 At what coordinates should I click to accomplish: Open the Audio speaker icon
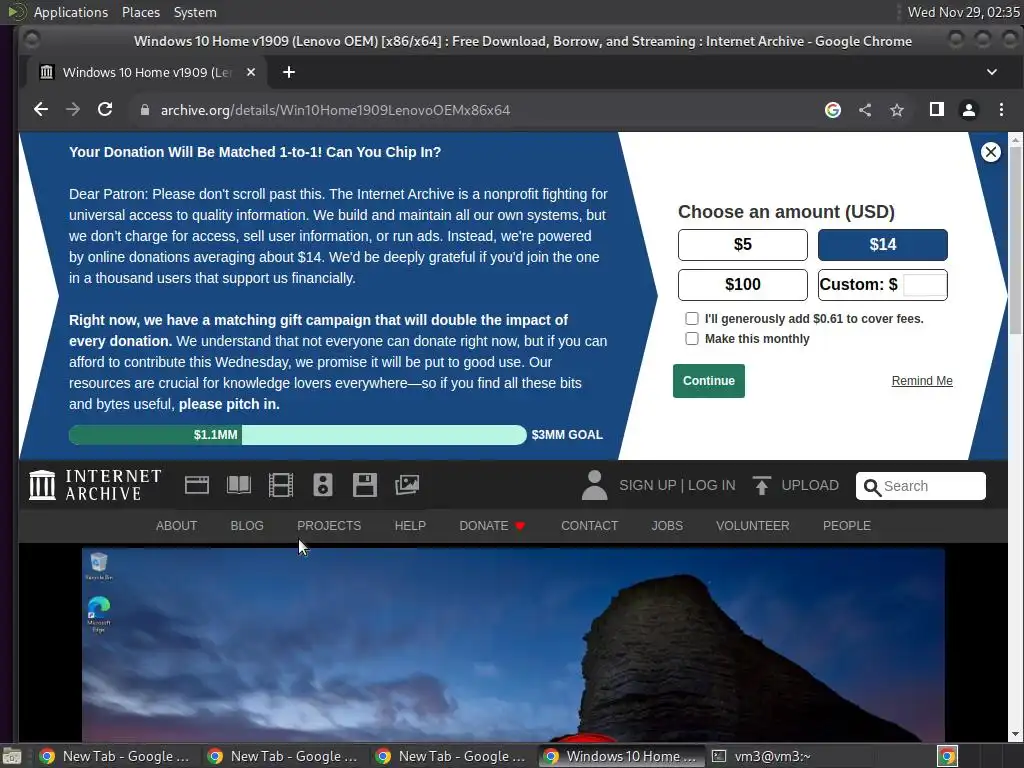pyautogui.click(x=323, y=485)
